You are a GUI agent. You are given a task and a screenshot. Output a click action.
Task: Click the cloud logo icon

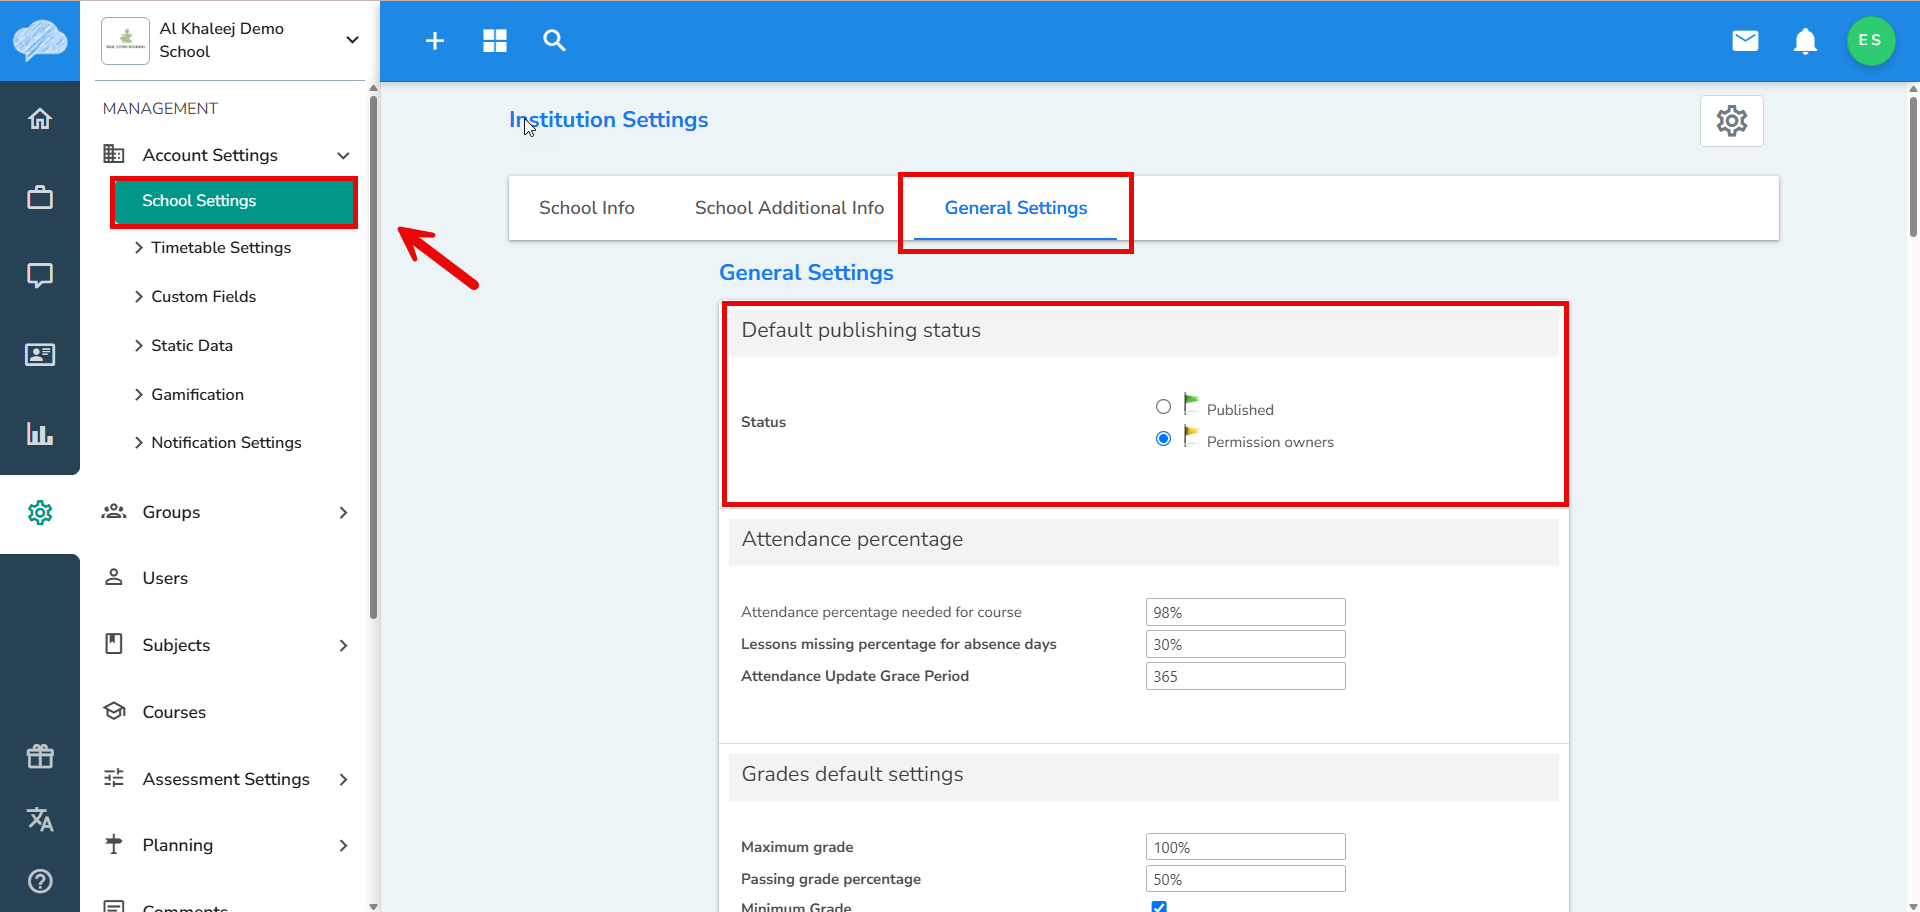coord(40,40)
